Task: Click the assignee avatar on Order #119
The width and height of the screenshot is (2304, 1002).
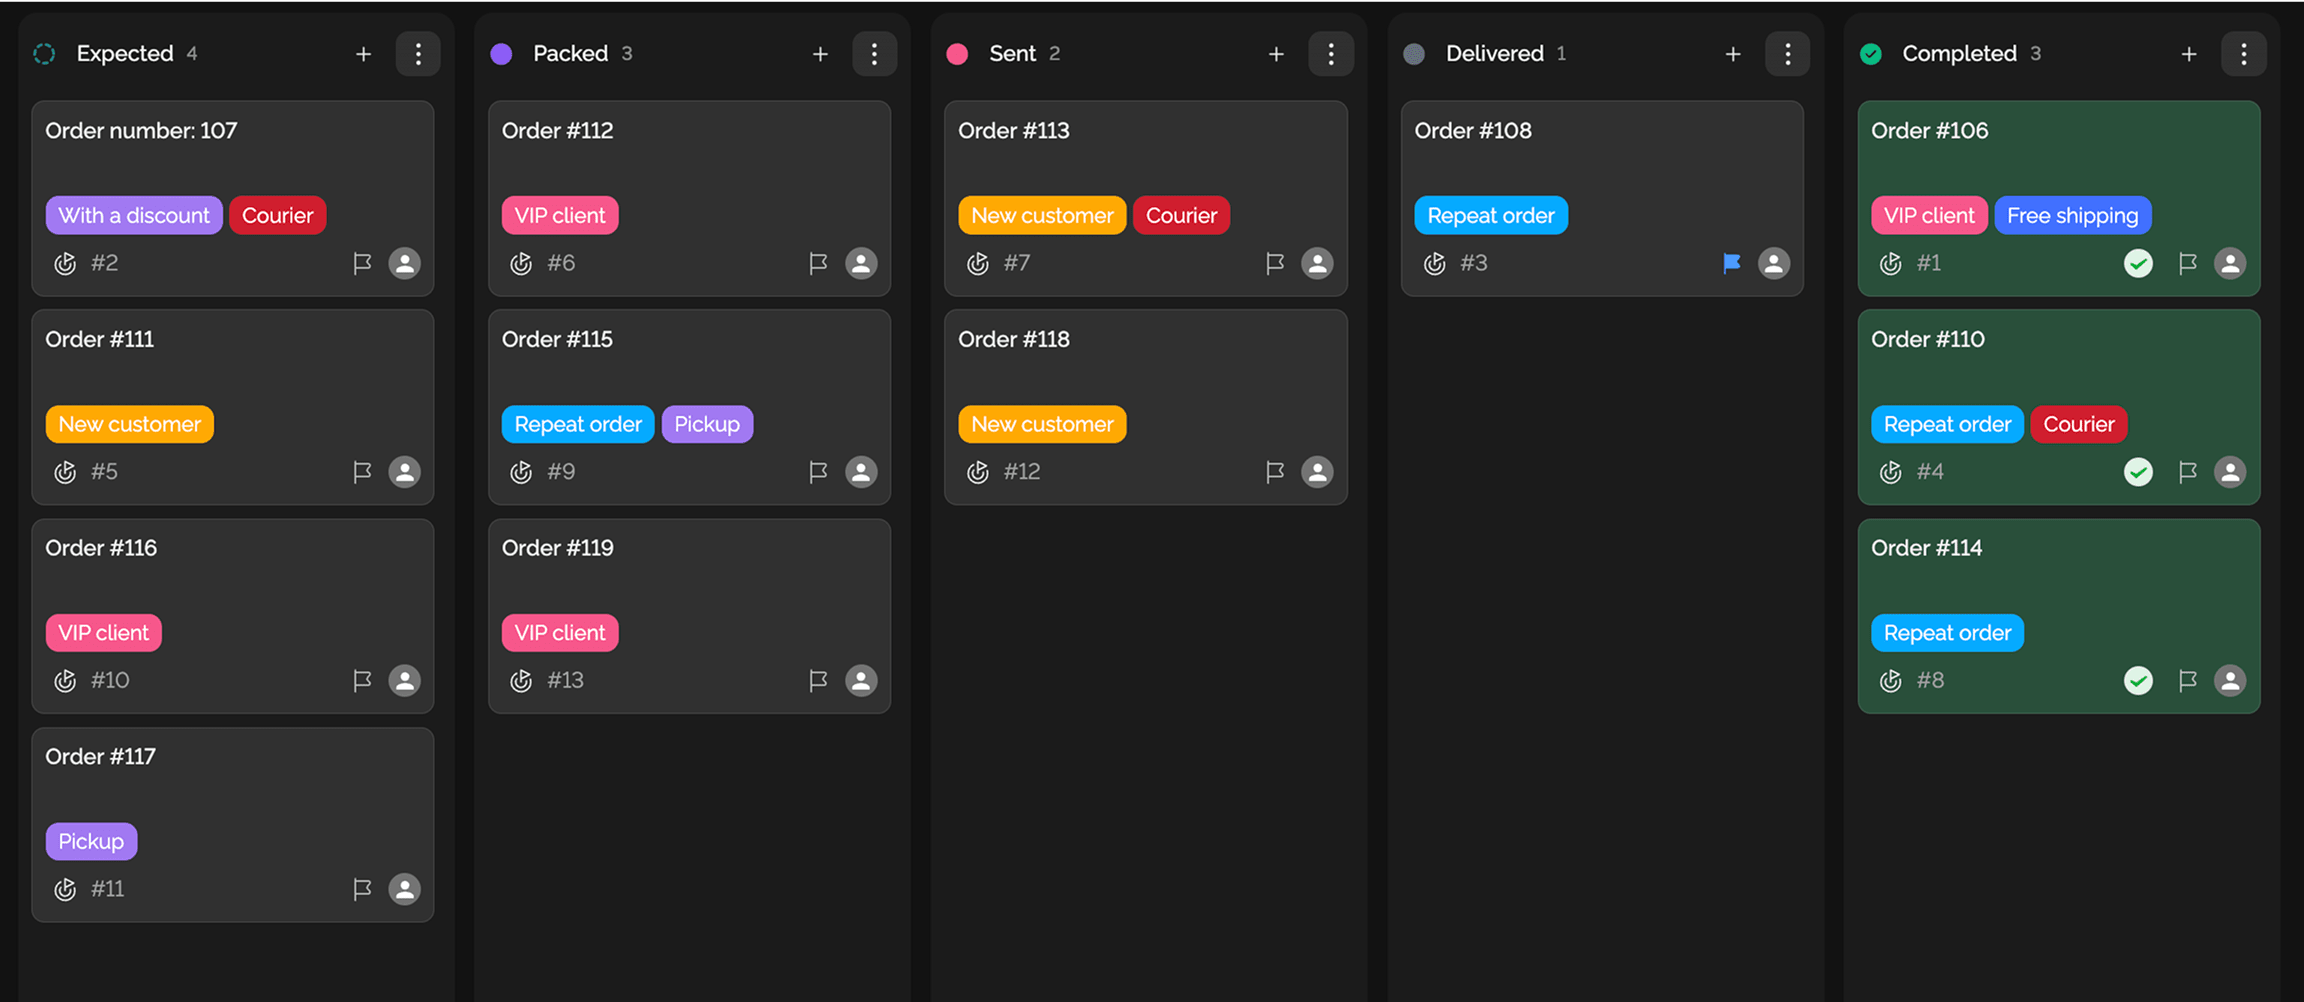Action: pyautogui.click(x=861, y=681)
